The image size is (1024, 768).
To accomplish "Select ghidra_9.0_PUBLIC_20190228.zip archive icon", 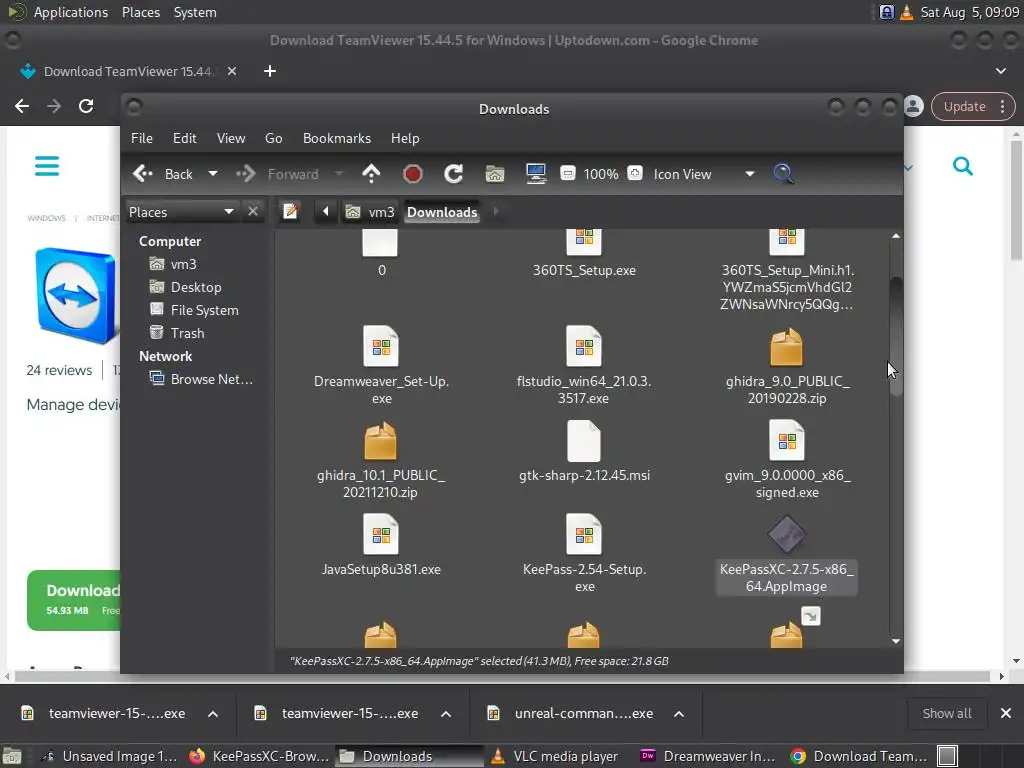I will (x=786, y=347).
